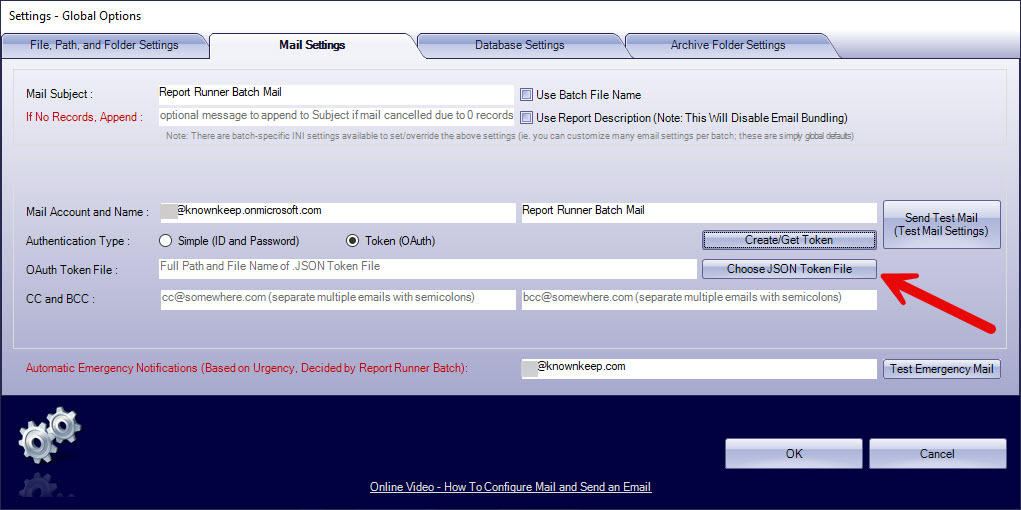This screenshot has width=1021, height=510.
Task: Select Token (OAuth) authentication type
Action: tap(352, 241)
